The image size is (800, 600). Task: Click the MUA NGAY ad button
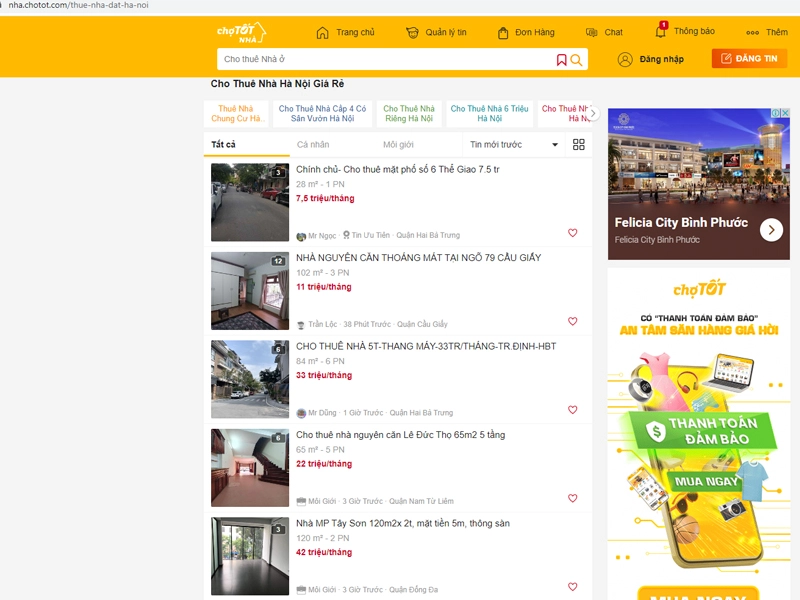706,481
